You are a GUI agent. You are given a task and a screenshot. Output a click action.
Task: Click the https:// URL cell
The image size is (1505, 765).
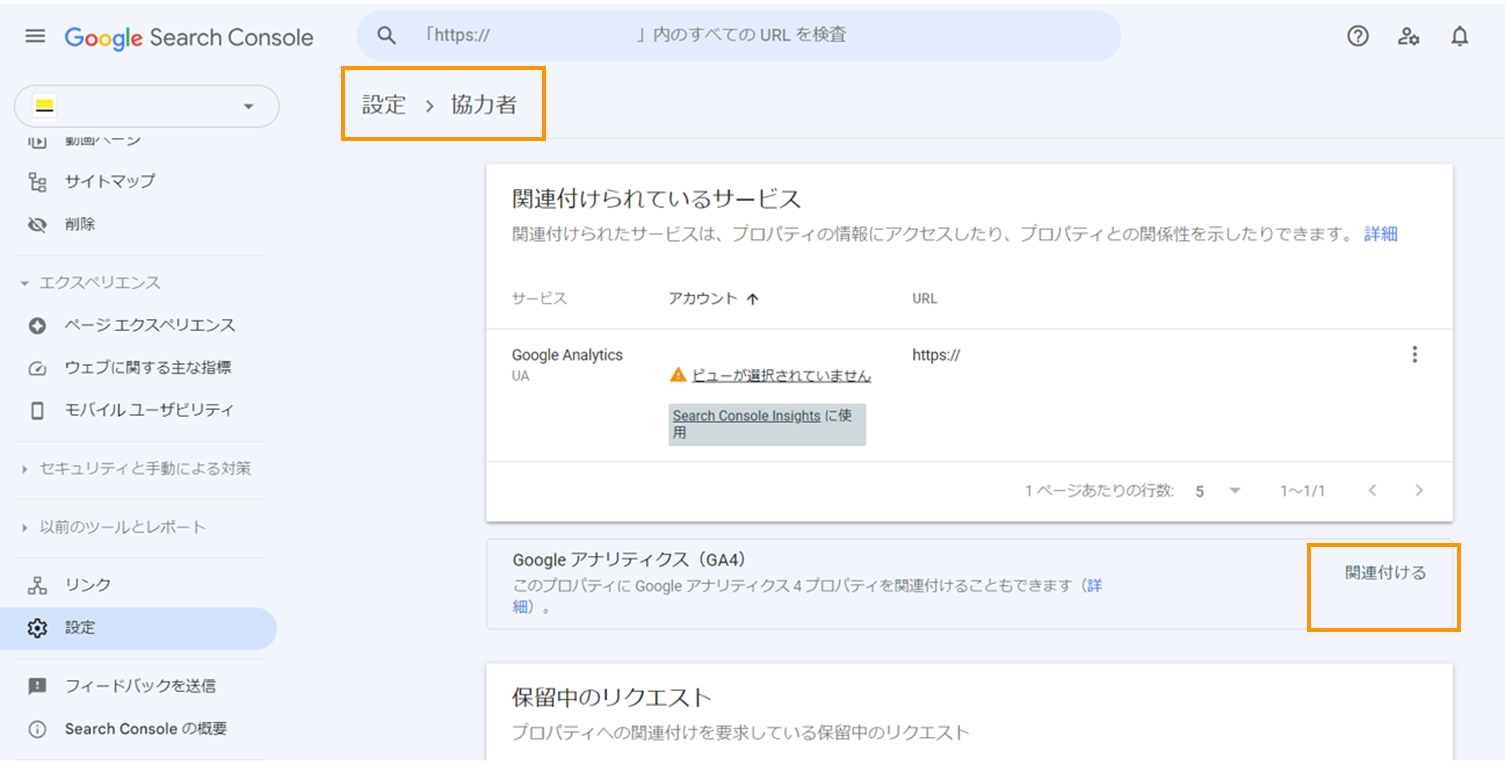tap(936, 355)
